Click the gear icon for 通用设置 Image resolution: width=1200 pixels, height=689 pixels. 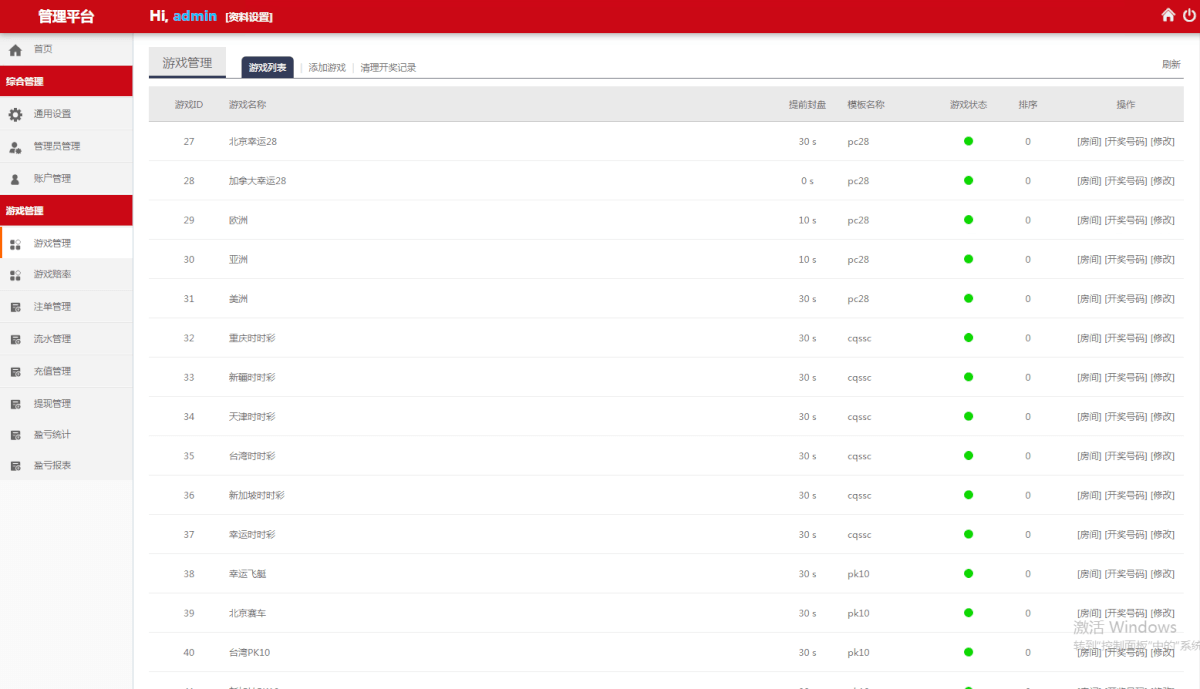tap(15, 114)
